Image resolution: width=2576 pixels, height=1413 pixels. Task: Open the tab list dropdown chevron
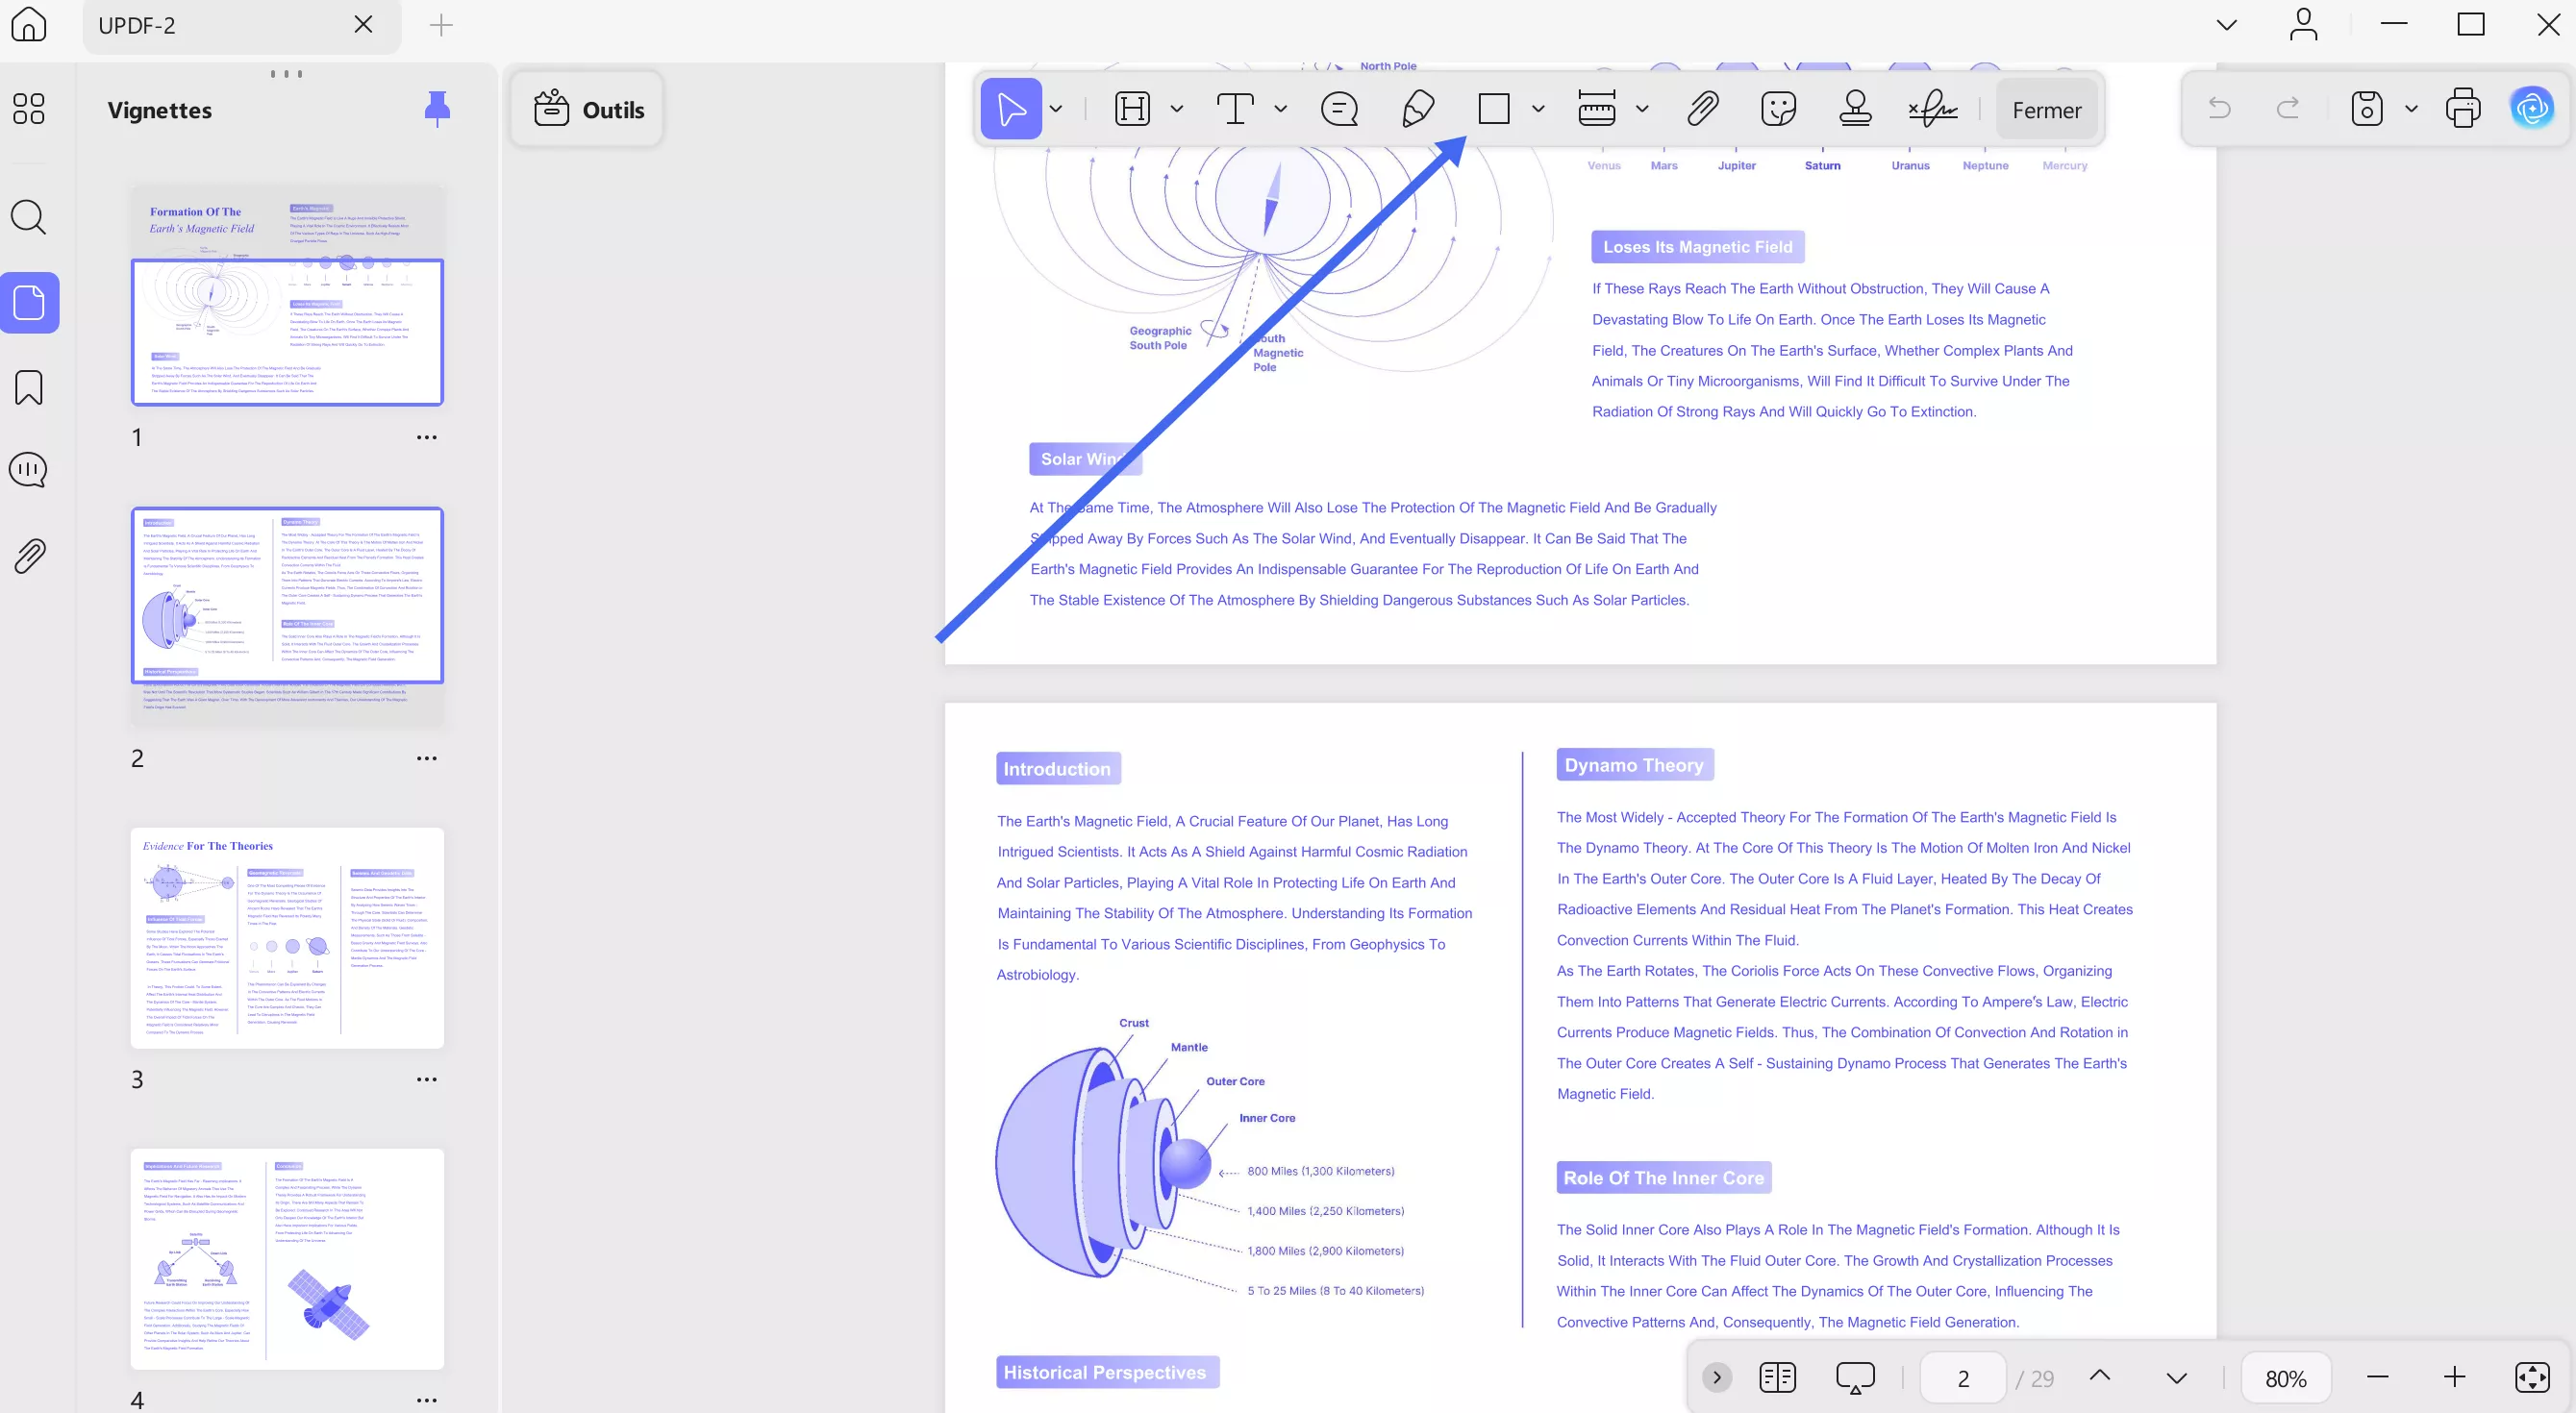click(2226, 24)
